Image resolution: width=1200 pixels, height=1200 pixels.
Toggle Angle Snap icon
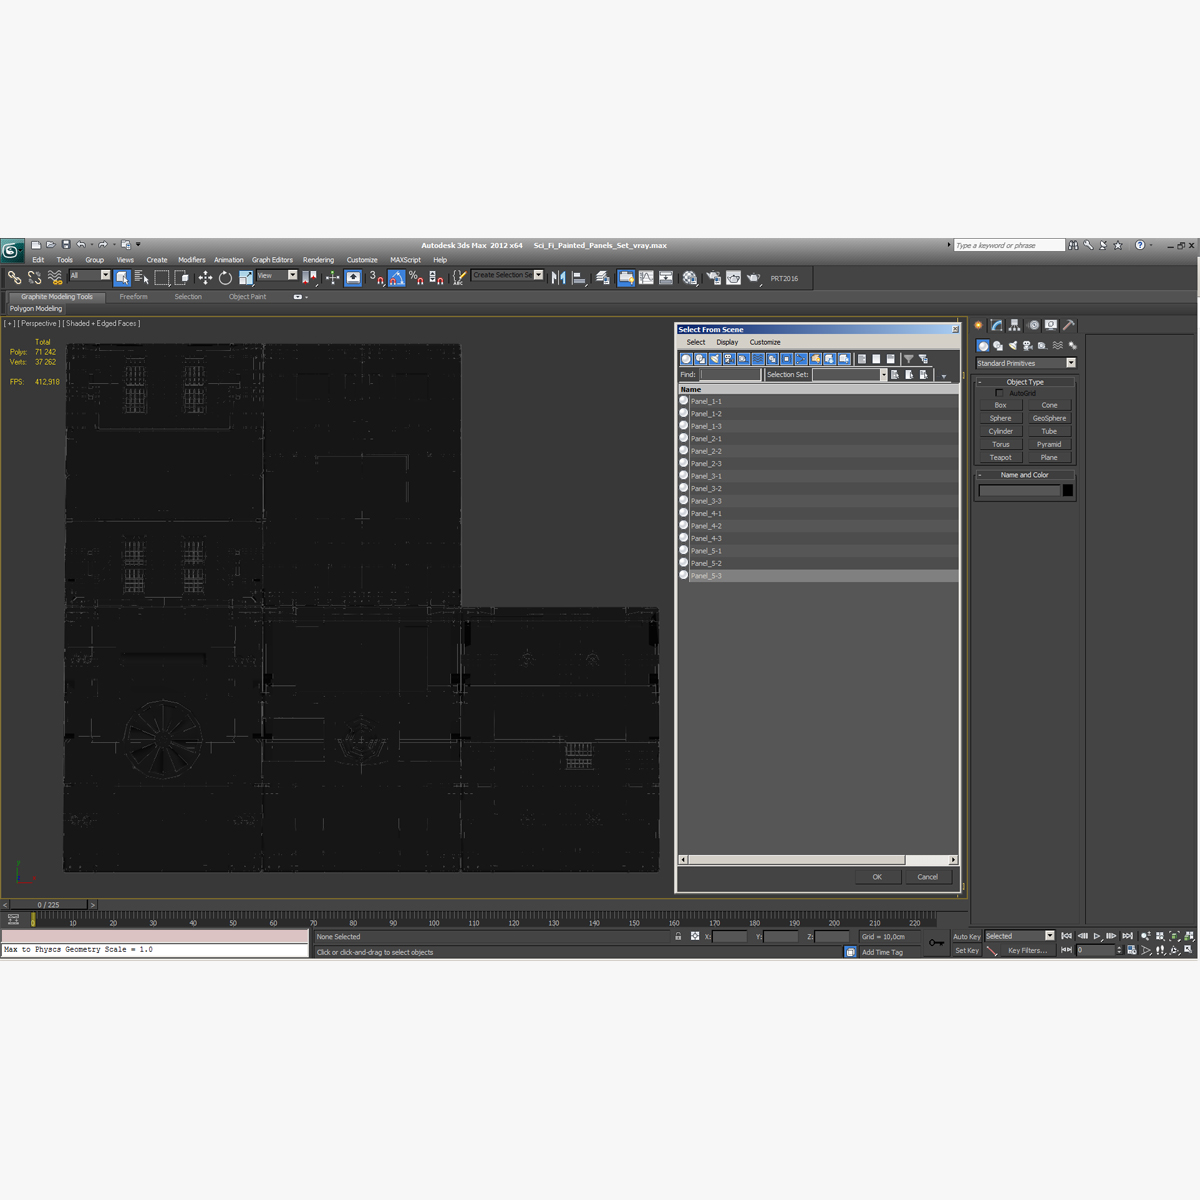point(396,278)
